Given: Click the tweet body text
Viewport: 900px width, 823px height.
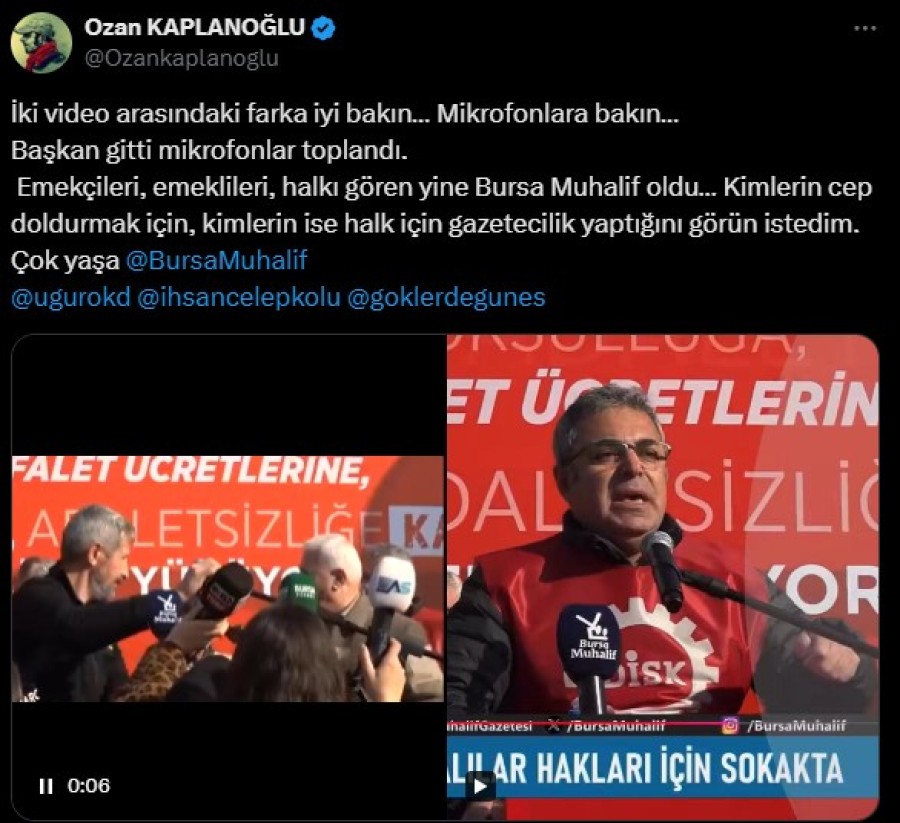Looking at the screenshot, I should pos(441,187).
